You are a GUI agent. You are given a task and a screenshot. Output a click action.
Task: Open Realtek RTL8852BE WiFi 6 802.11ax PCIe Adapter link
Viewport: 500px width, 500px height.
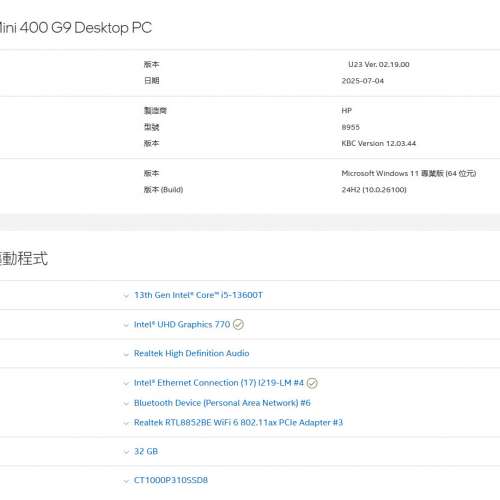(x=238, y=422)
